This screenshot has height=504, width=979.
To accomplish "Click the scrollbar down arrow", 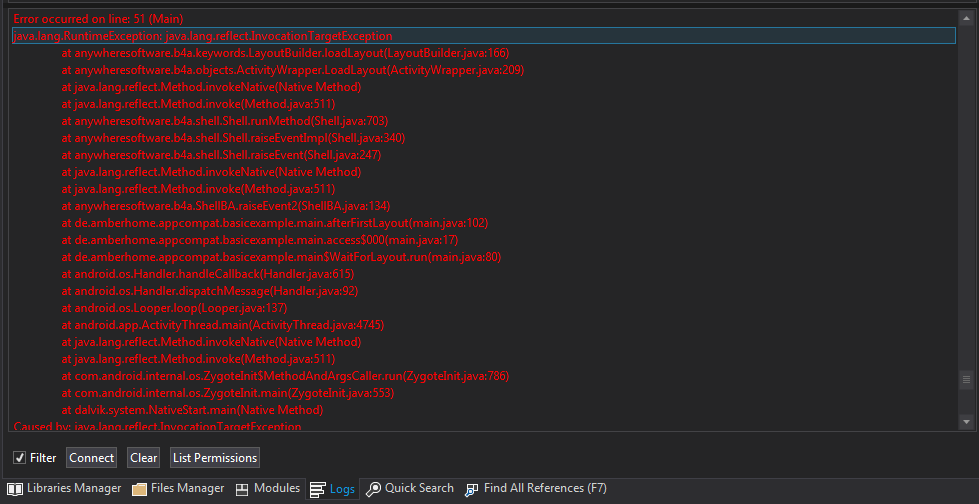I will 966,423.
